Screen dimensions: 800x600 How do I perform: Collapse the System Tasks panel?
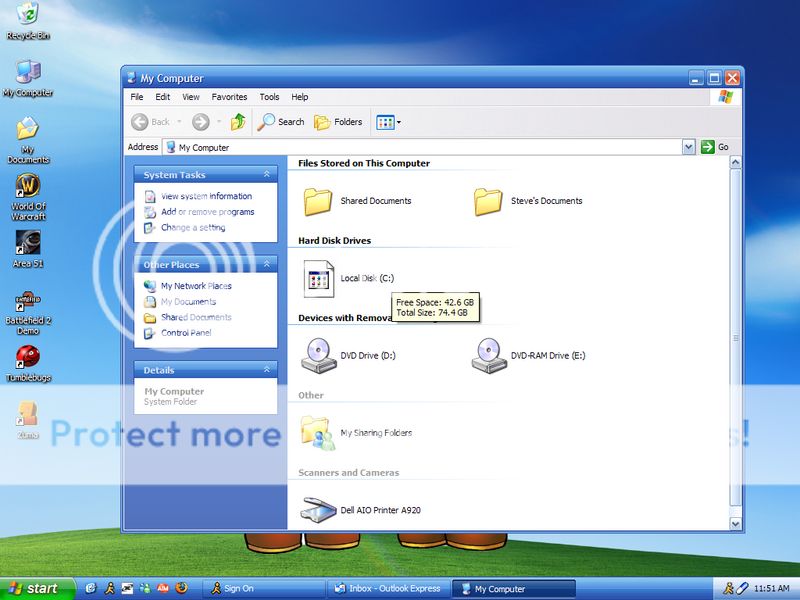click(267, 175)
